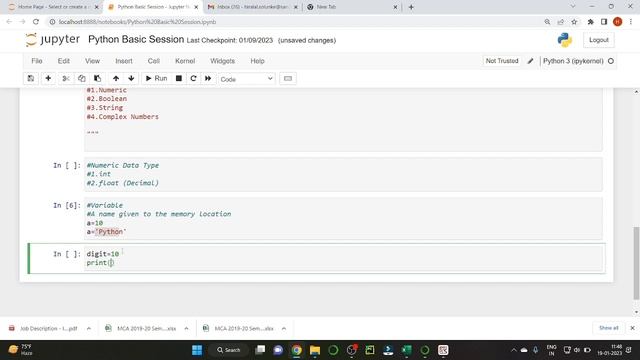The width and height of the screenshot is (640, 360).
Task: Open the Chrome profile avatar
Action: (617, 22)
